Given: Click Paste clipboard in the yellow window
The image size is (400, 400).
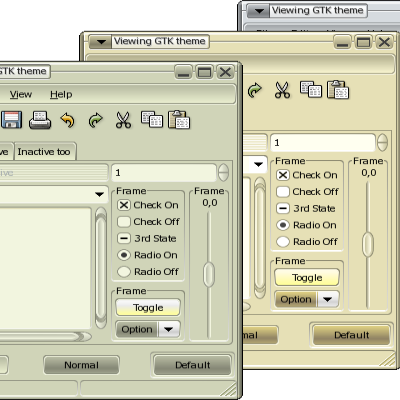Looking at the screenshot, I should click(338, 89).
